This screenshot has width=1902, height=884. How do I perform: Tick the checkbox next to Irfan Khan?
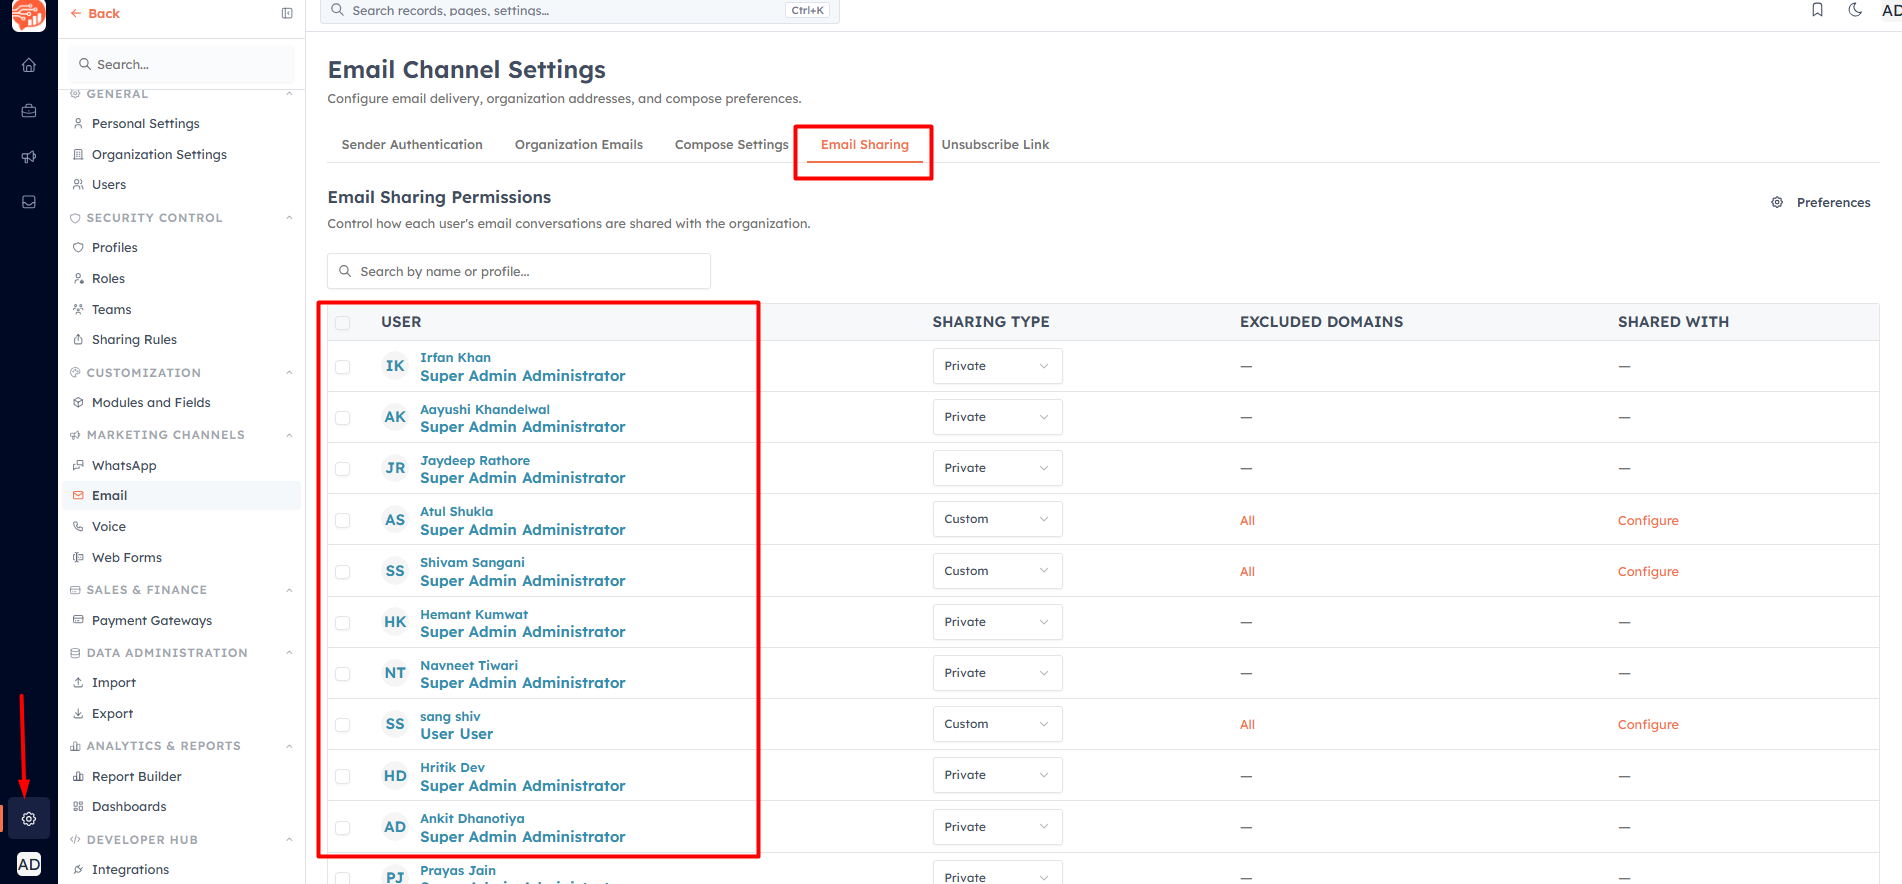pyautogui.click(x=343, y=367)
